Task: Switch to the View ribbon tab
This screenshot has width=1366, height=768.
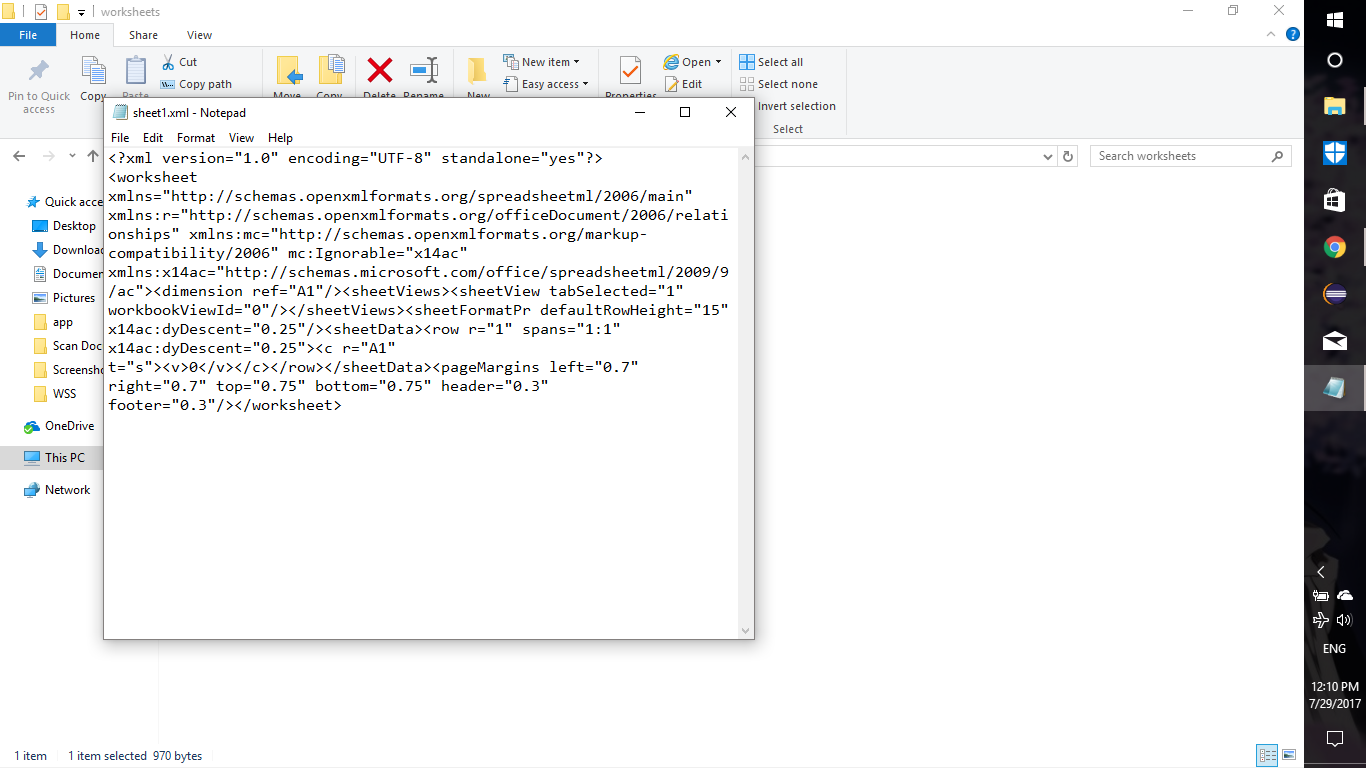Action: [199, 35]
